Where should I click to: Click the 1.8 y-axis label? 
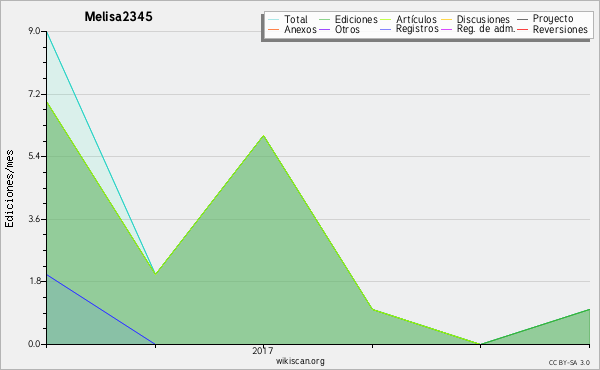pos(34,281)
